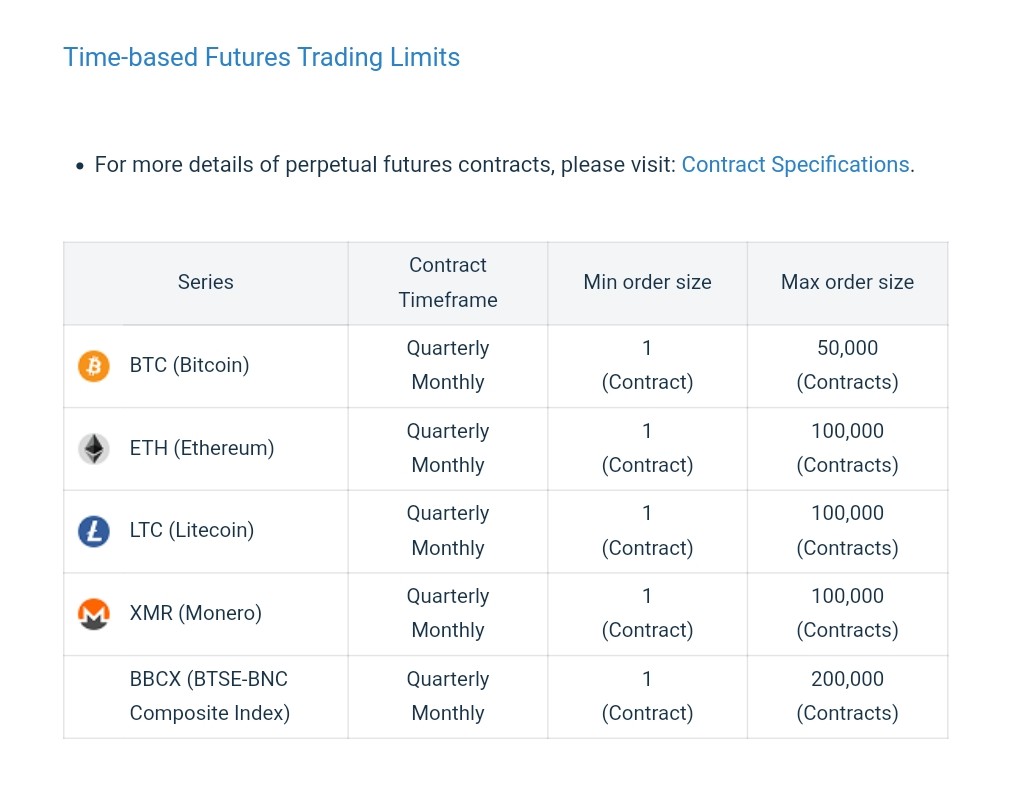Viewport: 1009px width, 797px height.
Task: Select the BTC (Bitcoin) series name
Action: coord(189,366)
